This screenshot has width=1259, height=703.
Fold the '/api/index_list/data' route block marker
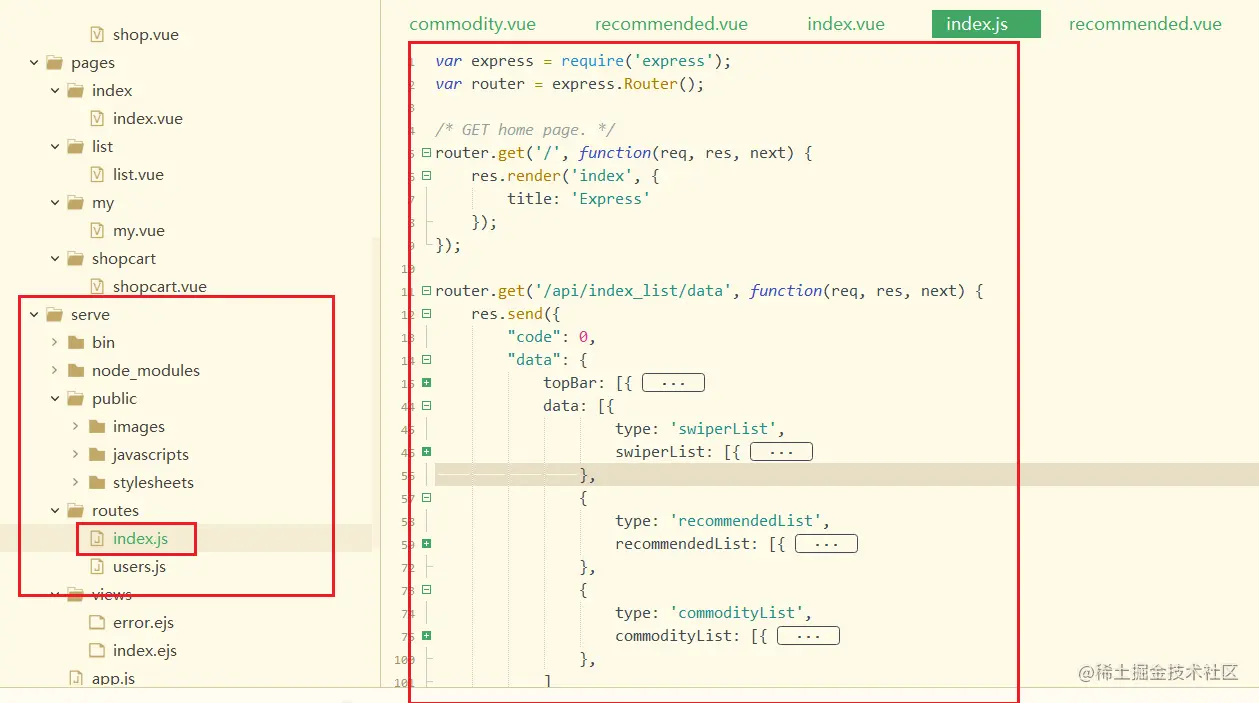click(427, 291)
